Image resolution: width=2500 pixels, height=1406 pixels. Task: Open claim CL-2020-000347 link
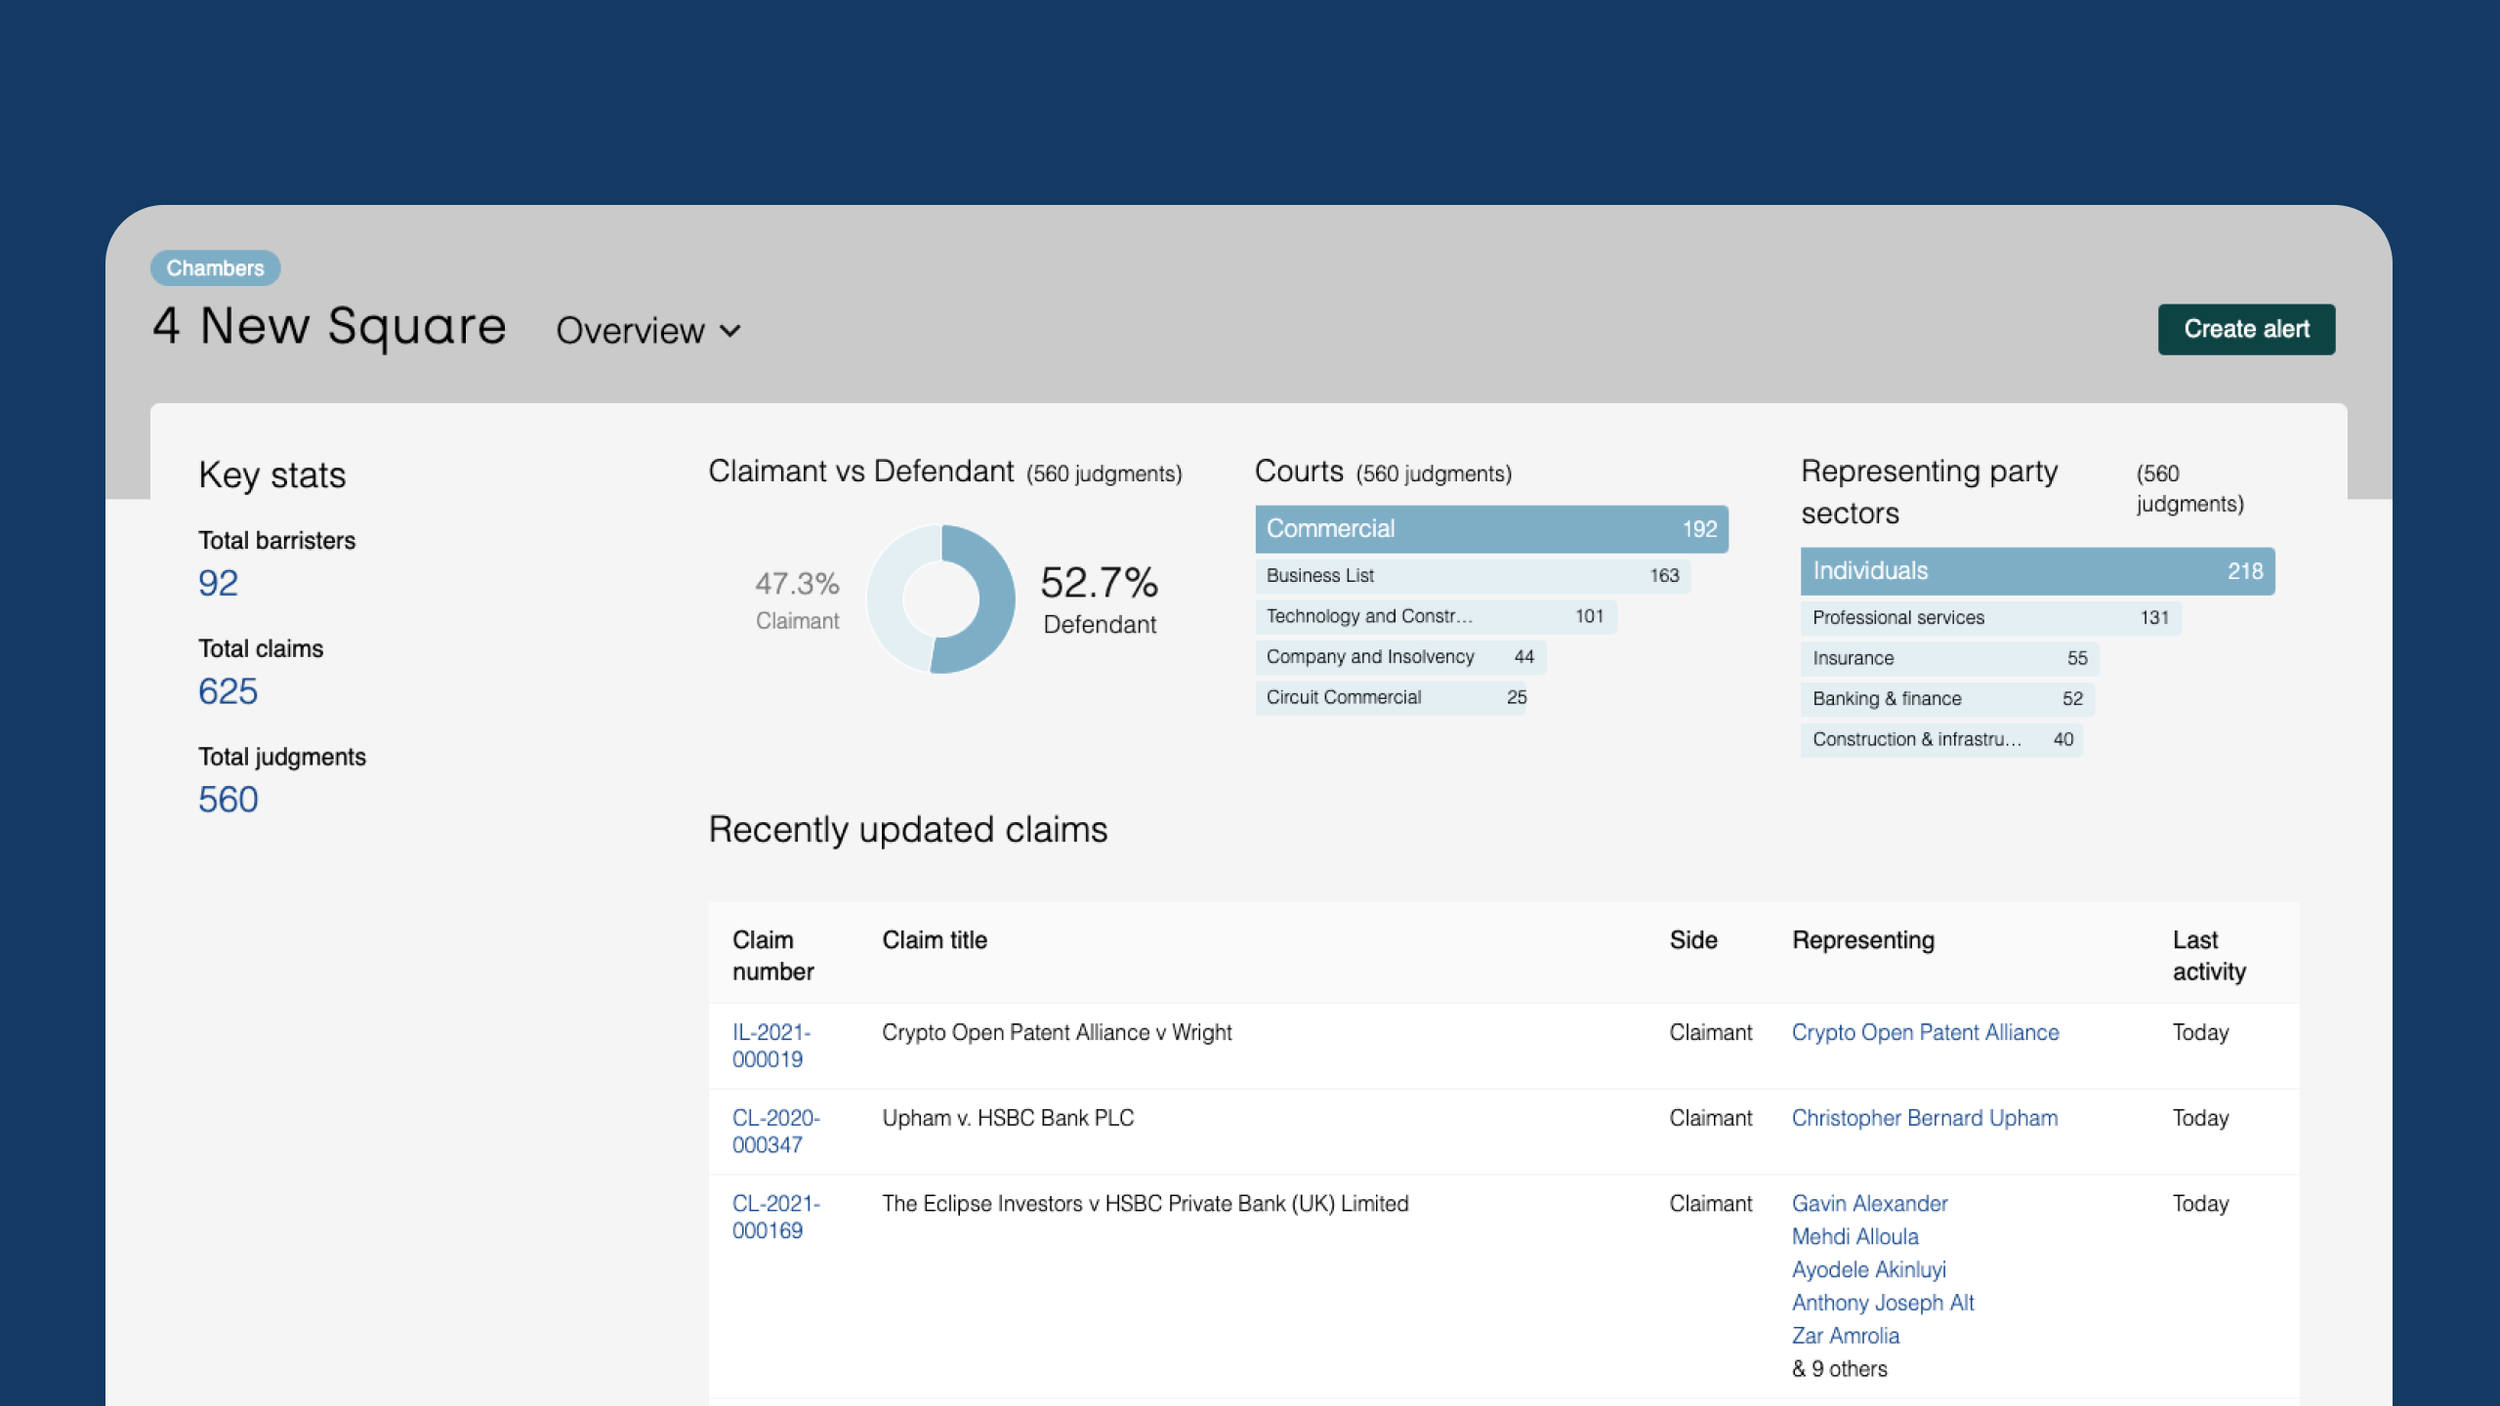tap(775, 1131)
